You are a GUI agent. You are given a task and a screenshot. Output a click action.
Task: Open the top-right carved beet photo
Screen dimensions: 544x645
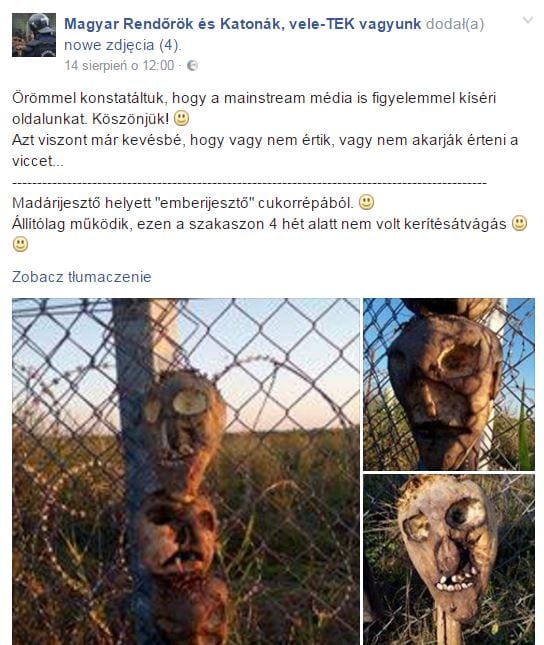(x=449, y=384)
